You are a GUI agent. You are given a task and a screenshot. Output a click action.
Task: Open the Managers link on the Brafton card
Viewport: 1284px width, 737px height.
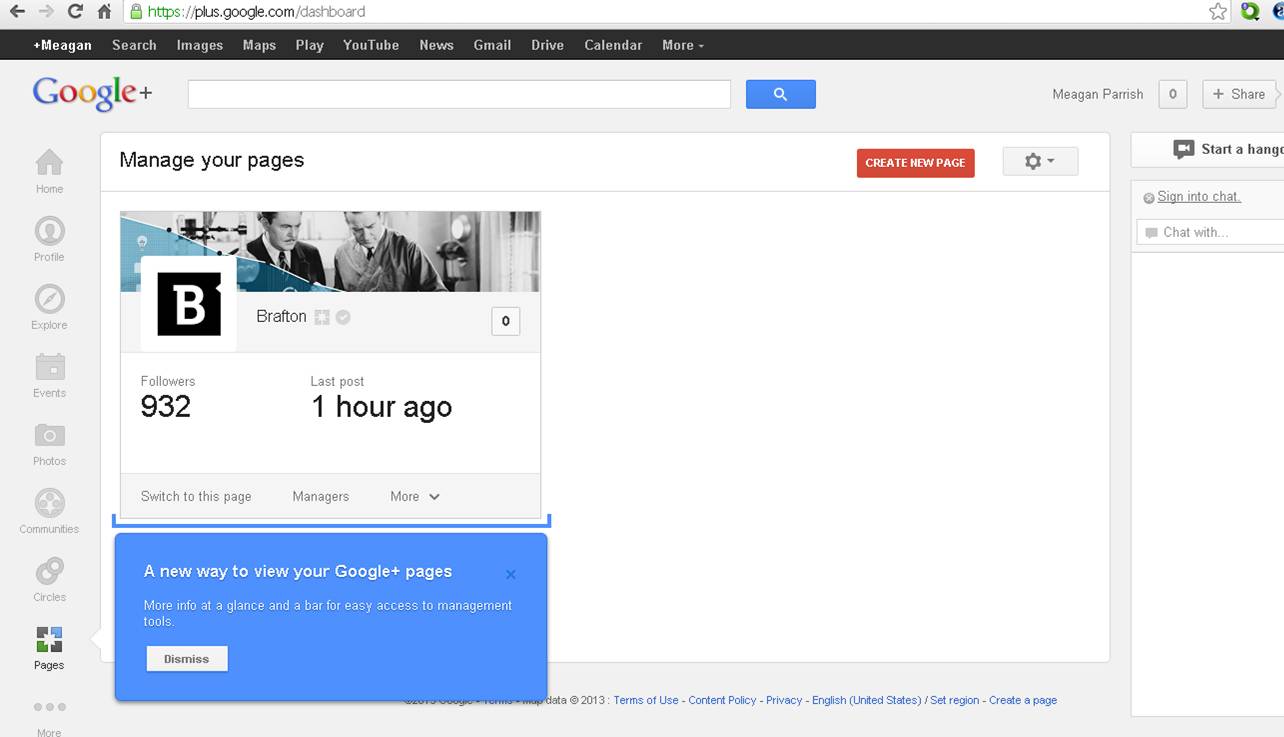(321, 496)
